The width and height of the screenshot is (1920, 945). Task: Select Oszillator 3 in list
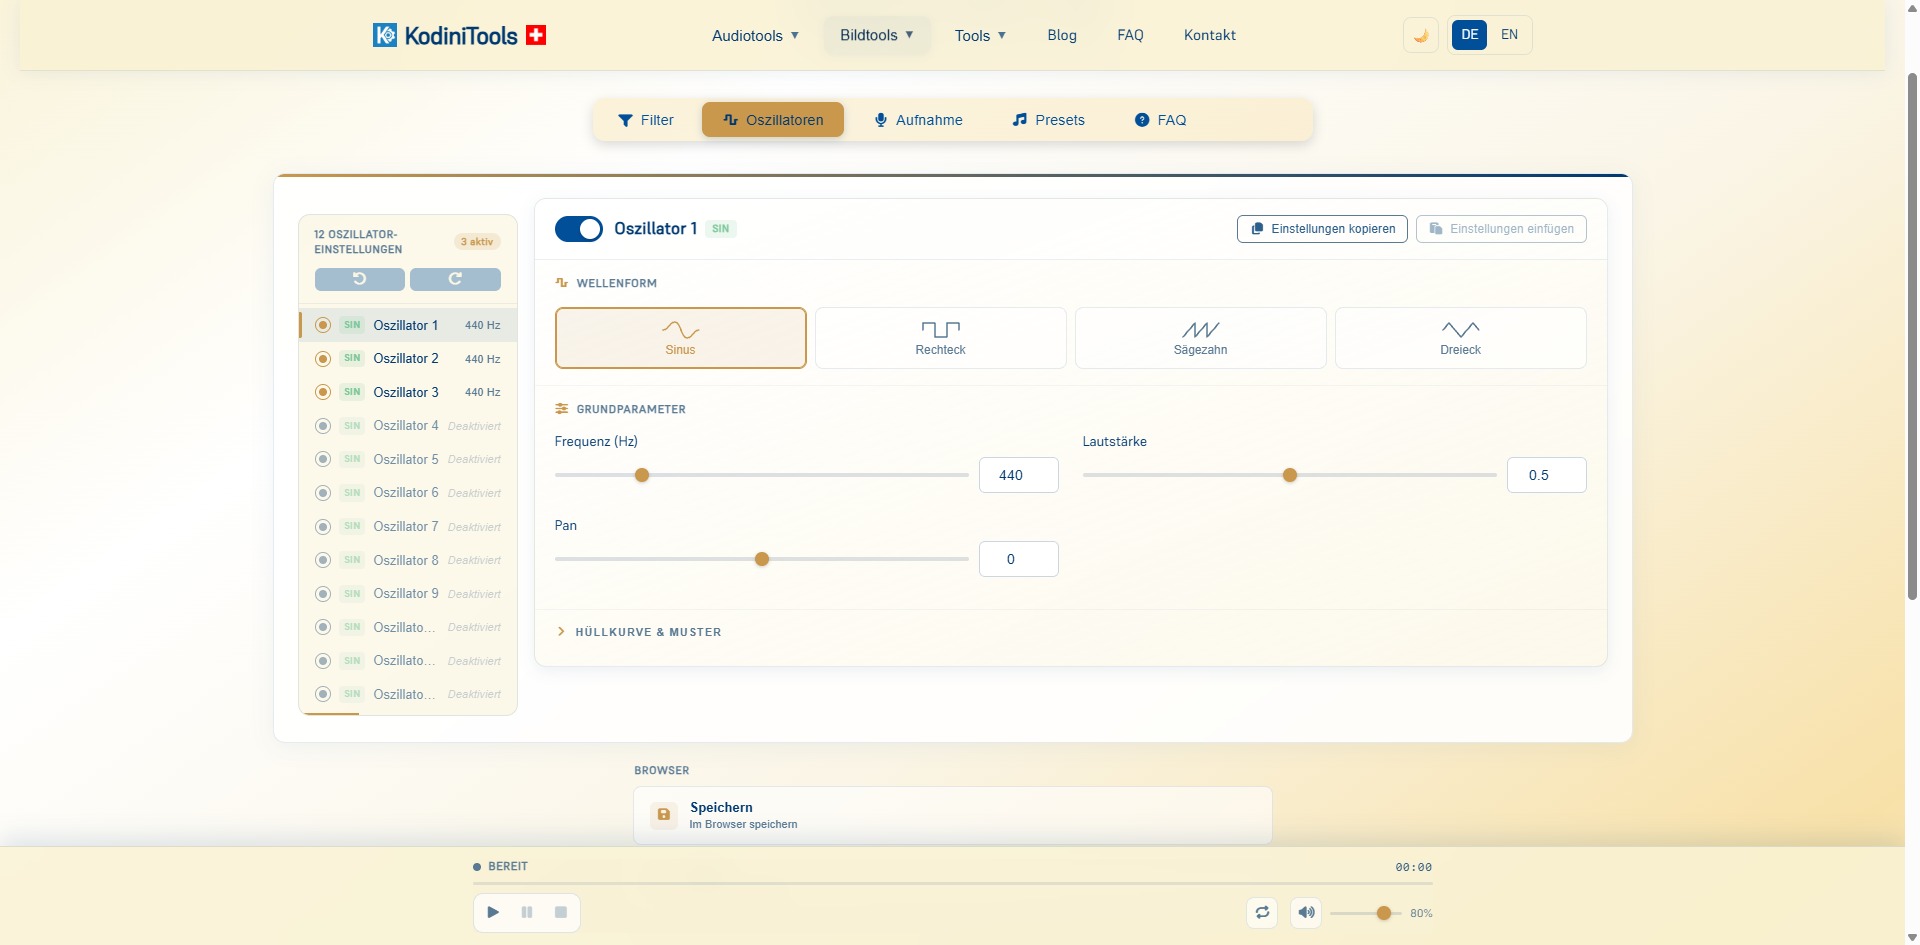(408, 392)
